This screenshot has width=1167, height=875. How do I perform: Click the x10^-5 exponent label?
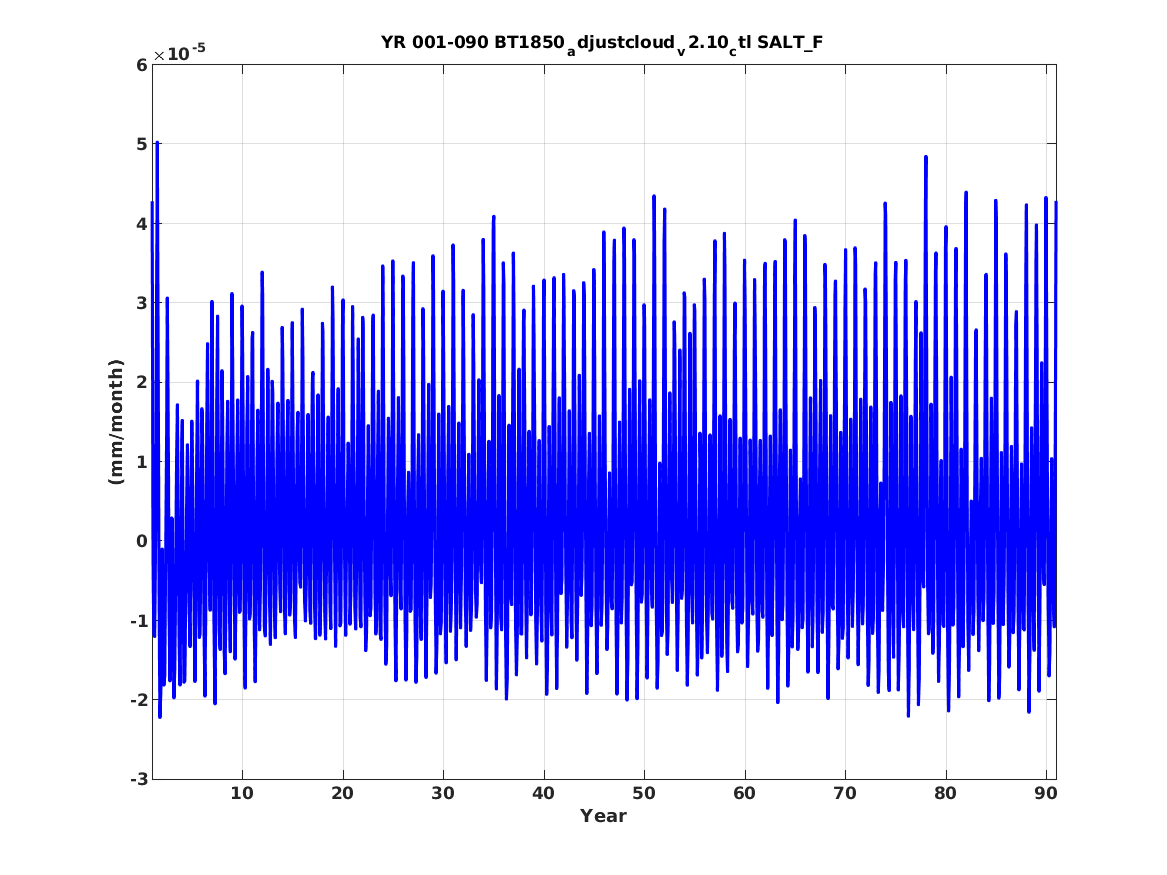tap(179, 53)
